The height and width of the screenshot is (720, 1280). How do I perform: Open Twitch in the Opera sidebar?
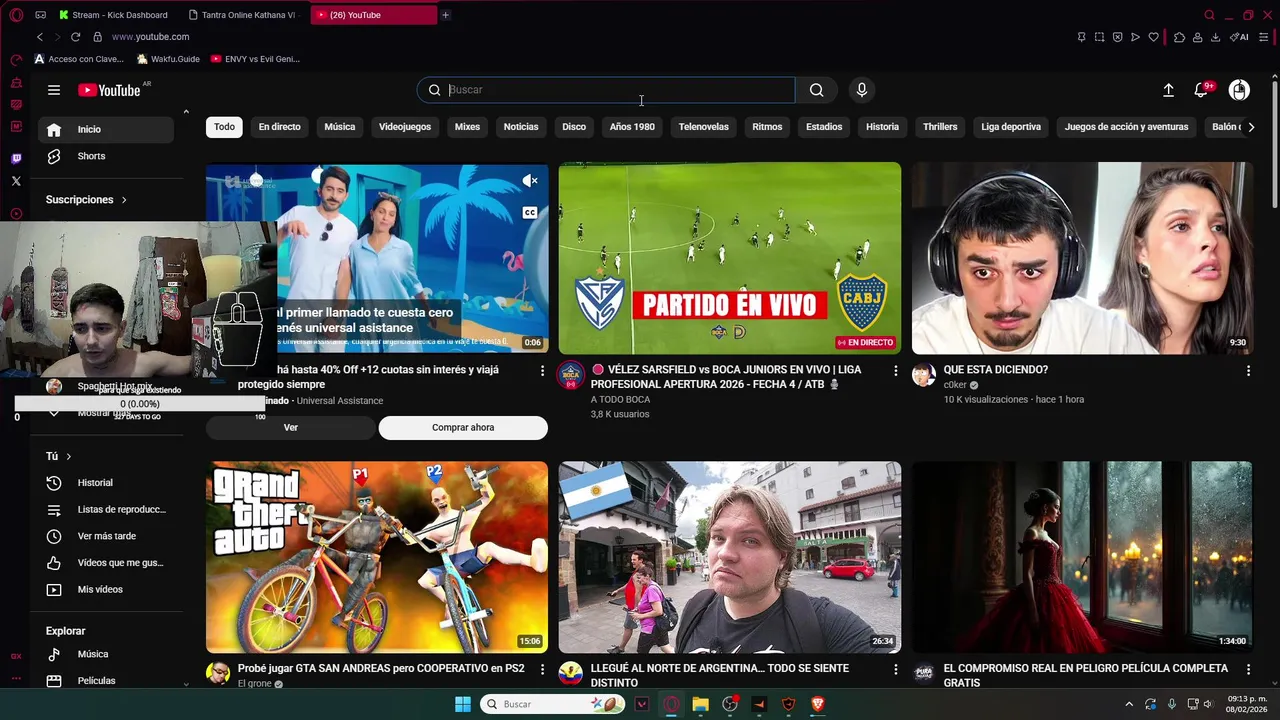(x=16, y=159)
